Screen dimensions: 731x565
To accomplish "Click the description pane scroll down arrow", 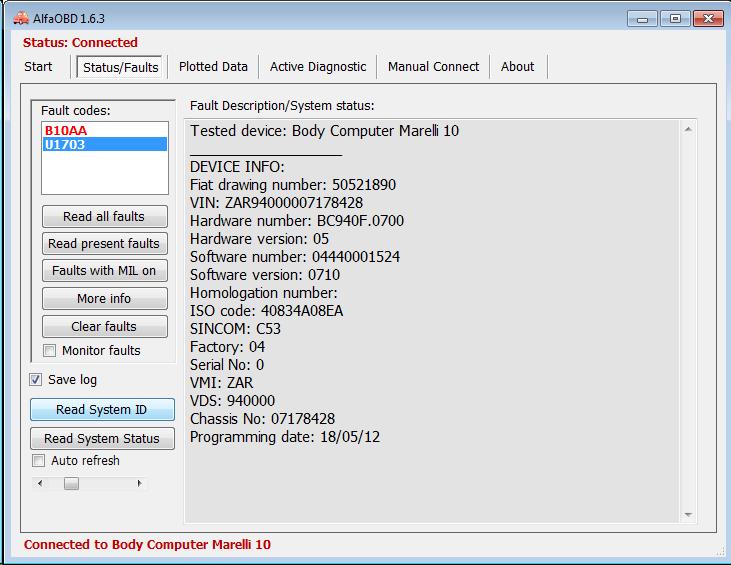I will tap(688, 515).
